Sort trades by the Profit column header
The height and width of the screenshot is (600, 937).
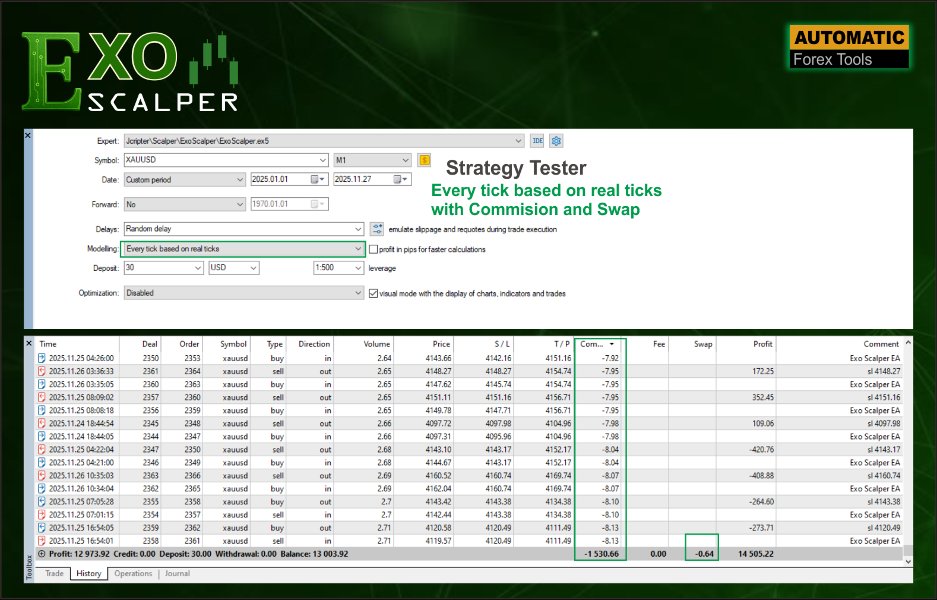(764, 344)
